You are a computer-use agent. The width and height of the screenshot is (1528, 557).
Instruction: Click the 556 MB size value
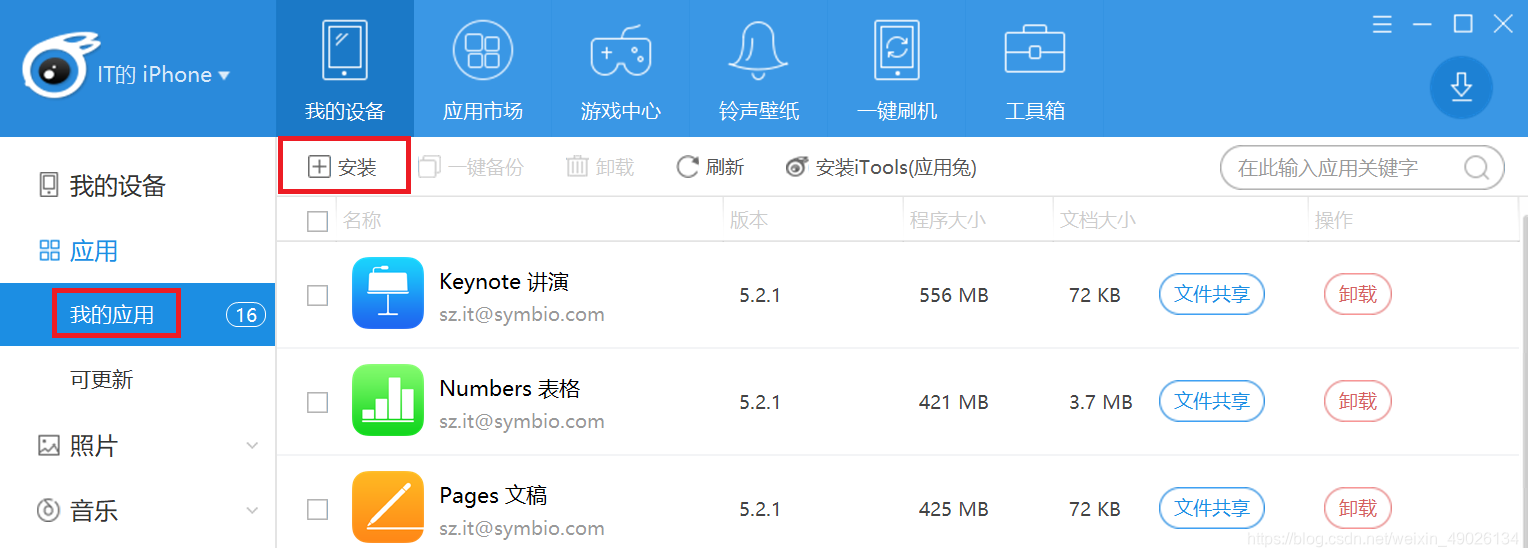click(954, 295)
